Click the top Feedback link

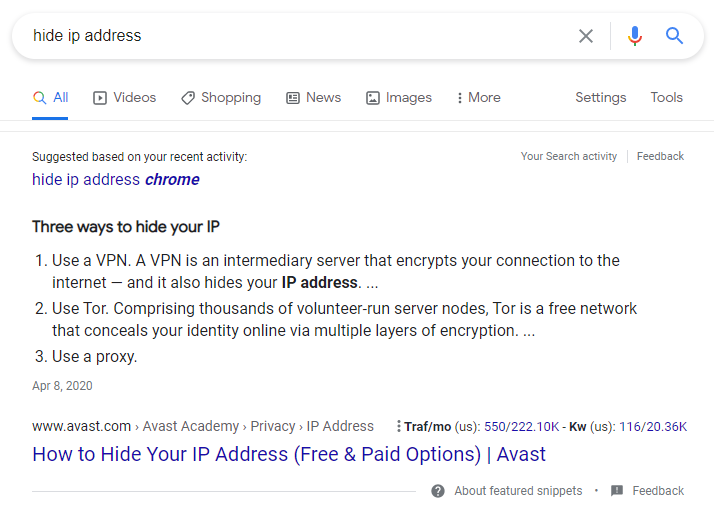tap(660, 156)
